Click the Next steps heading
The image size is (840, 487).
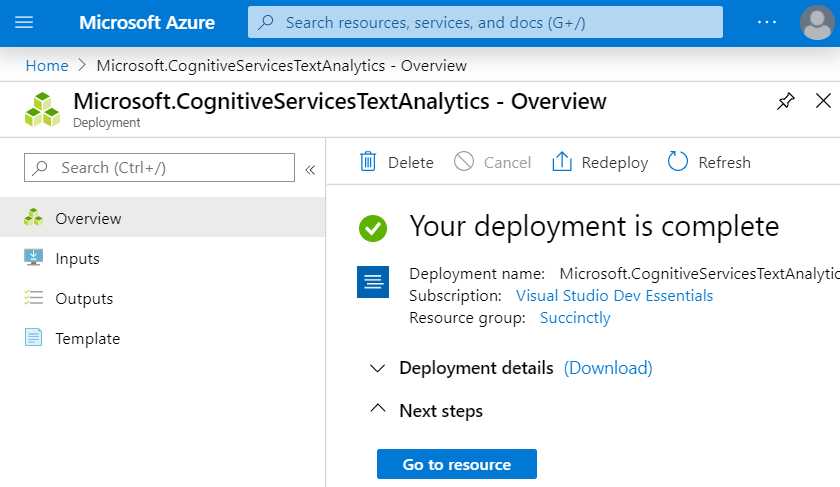[x=441, y=411]
